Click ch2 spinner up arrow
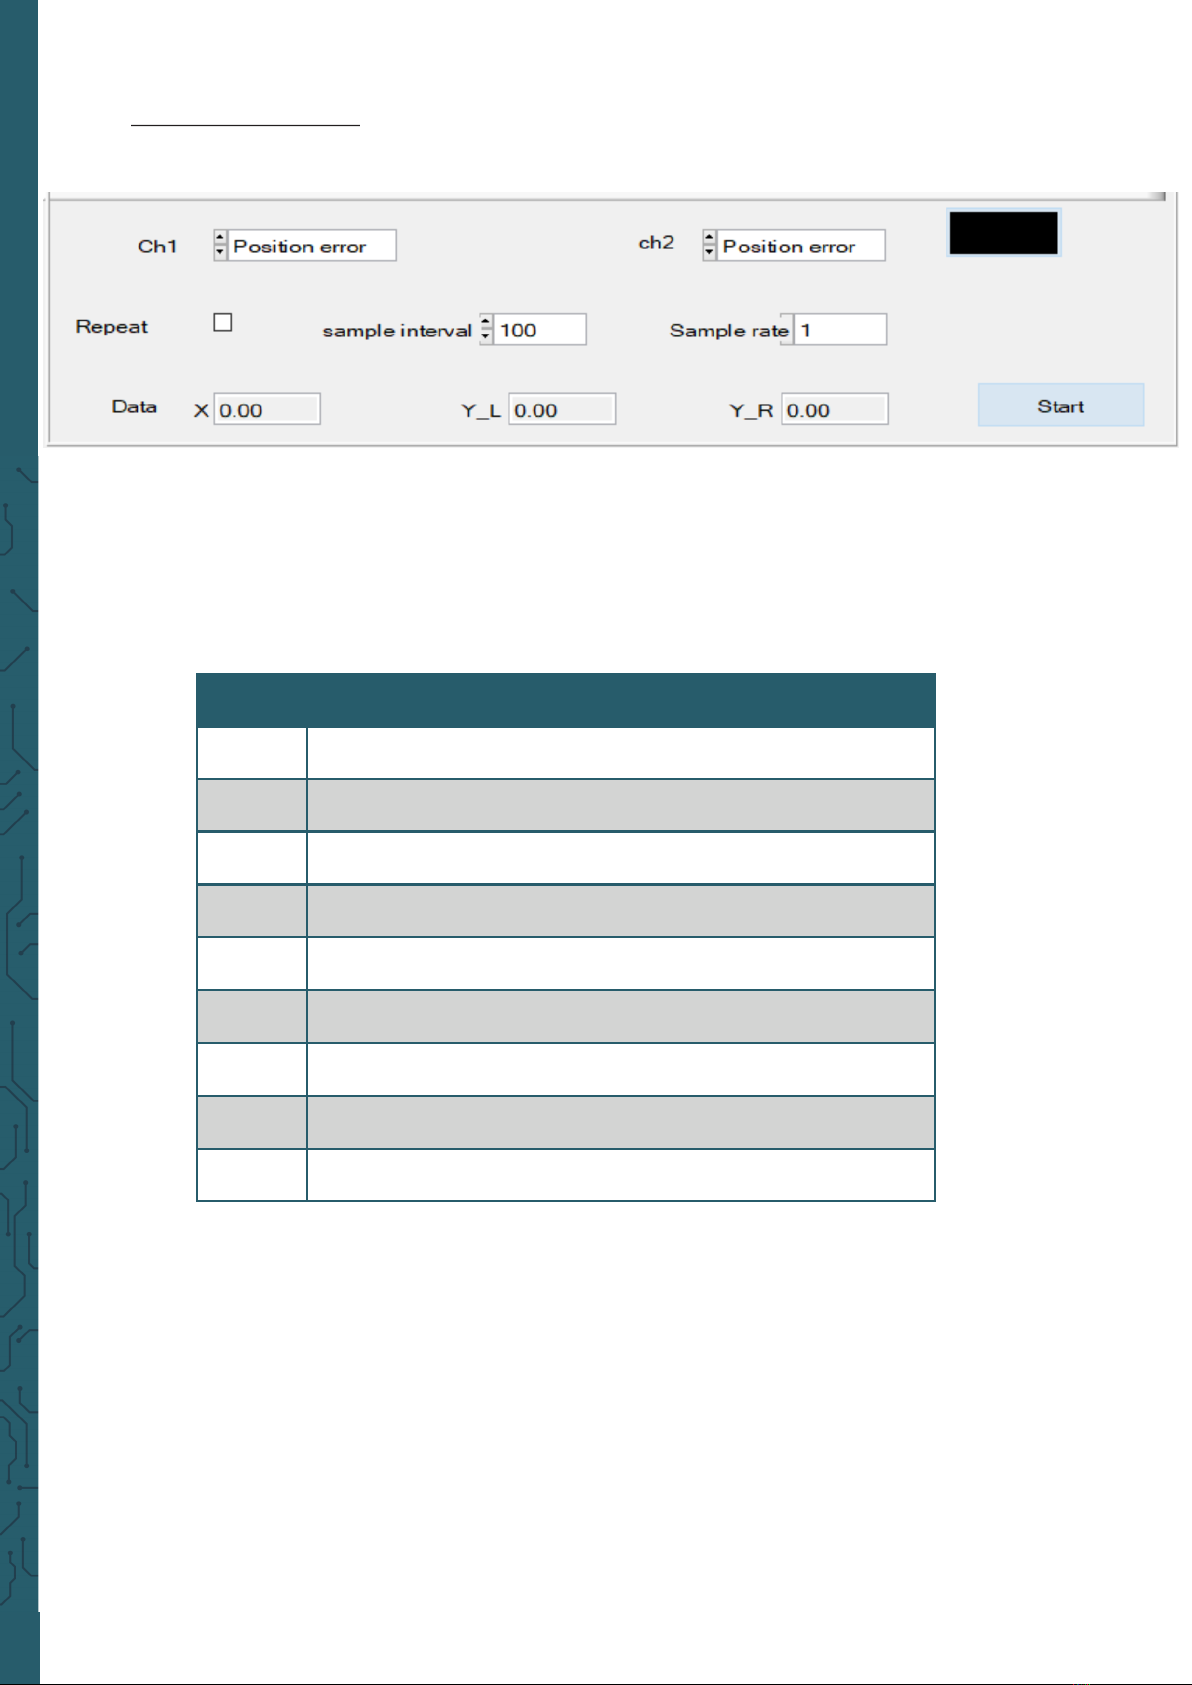Image resolution: width=1192 pixels, height=1685 pixels. [709, 238]
